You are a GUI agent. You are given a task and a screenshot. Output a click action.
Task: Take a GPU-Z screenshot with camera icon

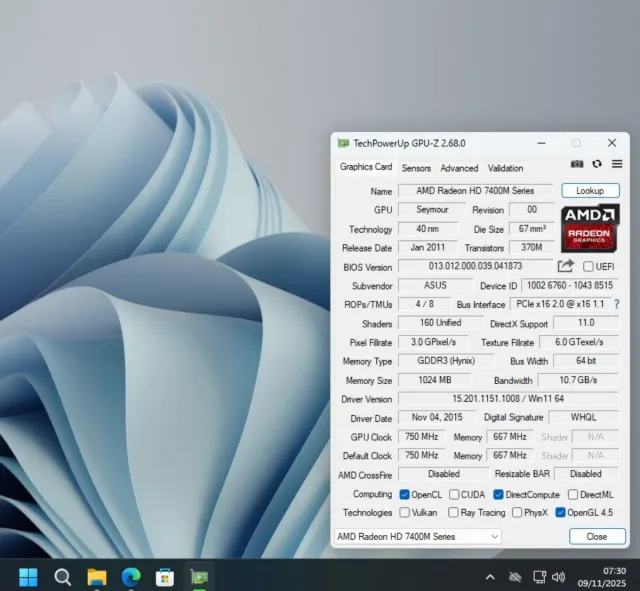[577, 164]
